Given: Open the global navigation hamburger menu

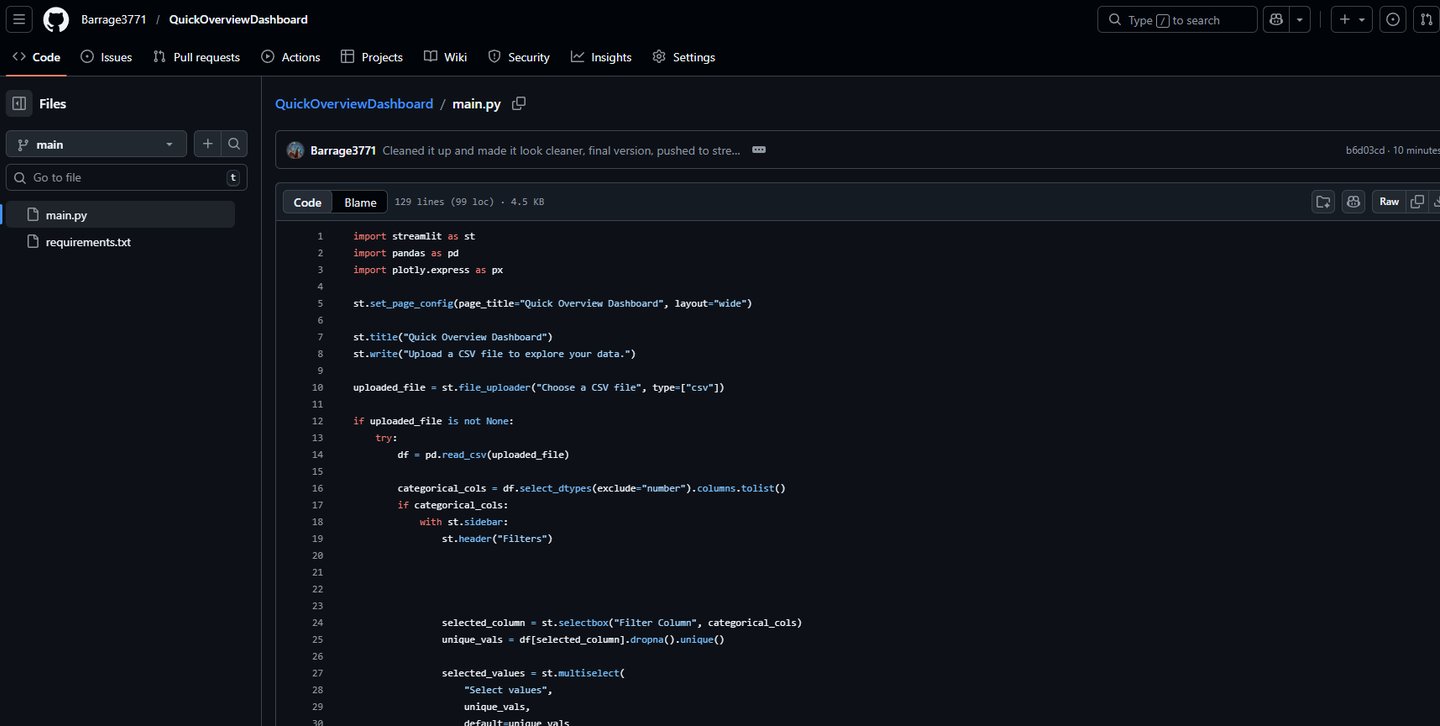Looking at the screenshot, I should click(x=19, y=19).
